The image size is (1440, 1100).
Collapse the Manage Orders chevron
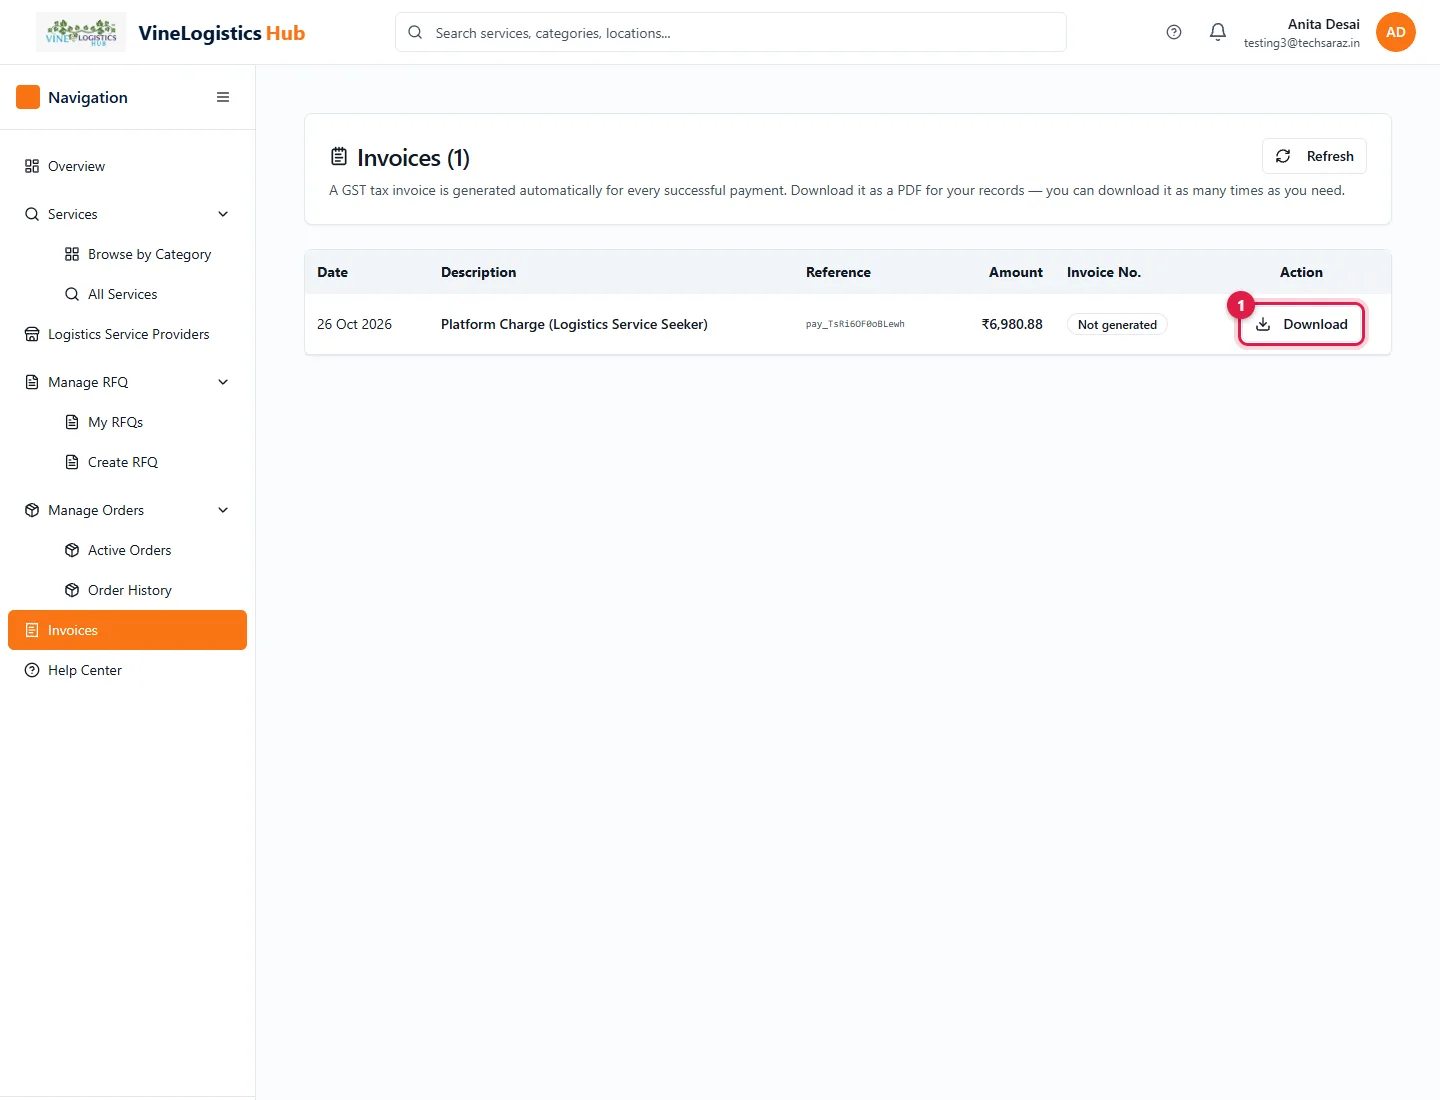pos(223,510)
